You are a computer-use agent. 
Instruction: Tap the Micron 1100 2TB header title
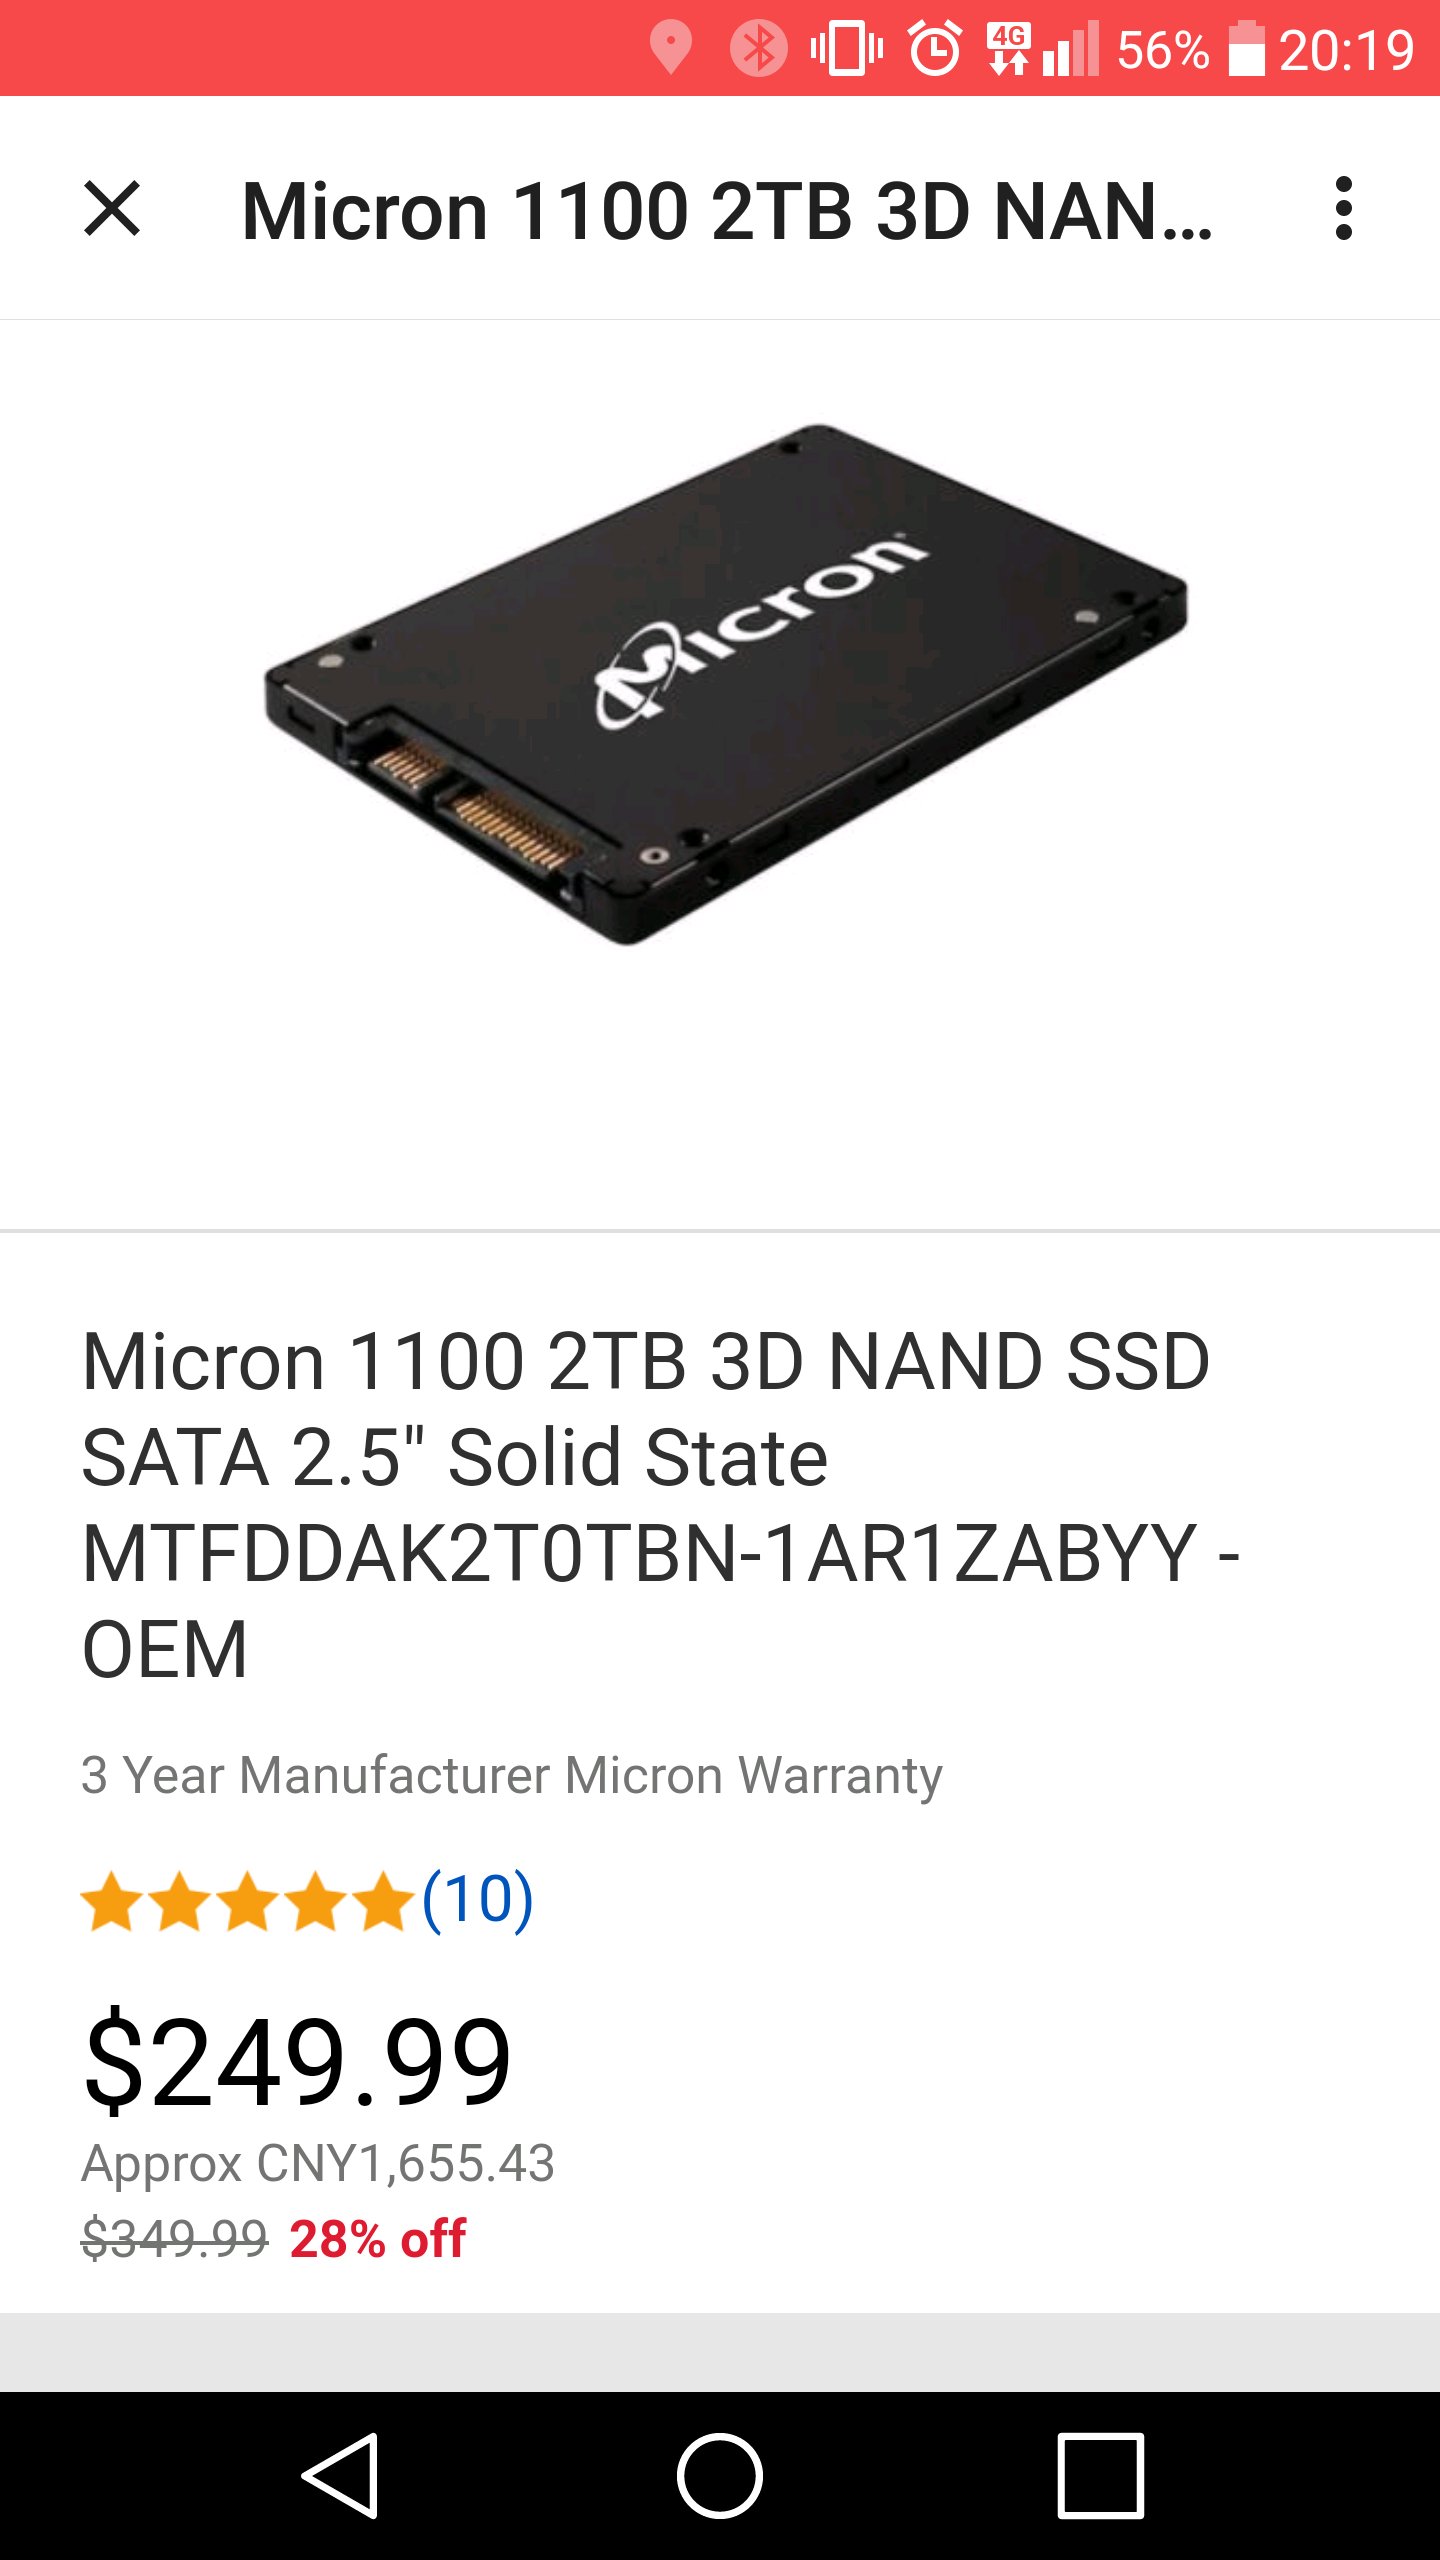coord(727,211)
